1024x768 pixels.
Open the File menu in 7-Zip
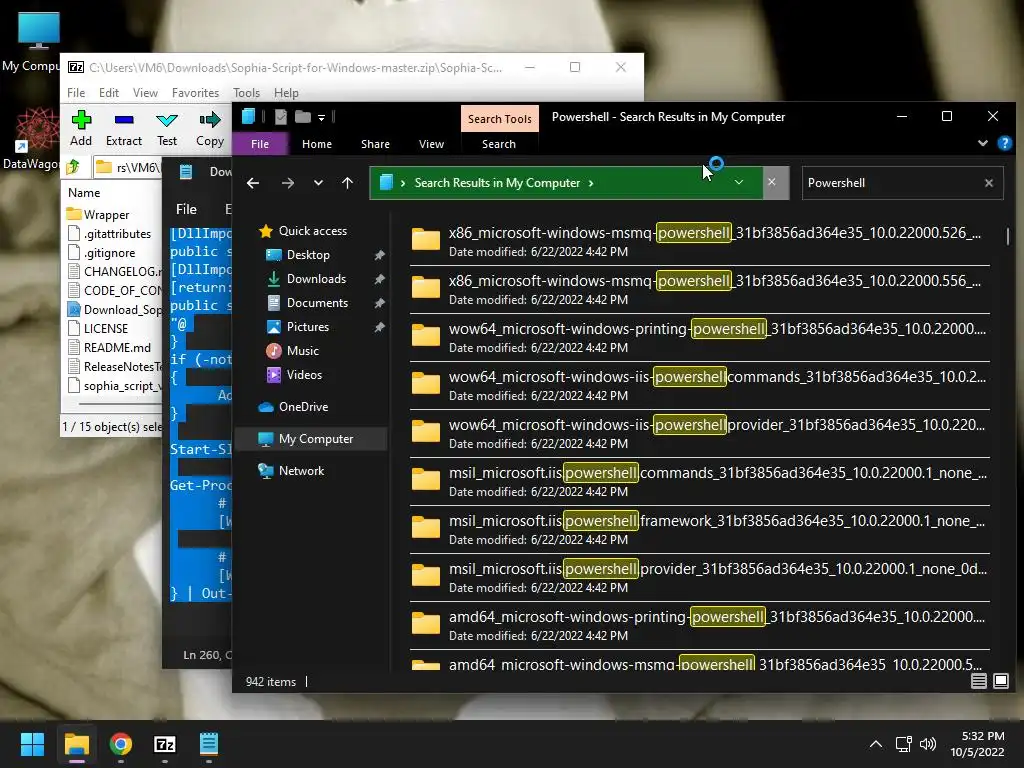pyautogui.click(x=76, y=93)
